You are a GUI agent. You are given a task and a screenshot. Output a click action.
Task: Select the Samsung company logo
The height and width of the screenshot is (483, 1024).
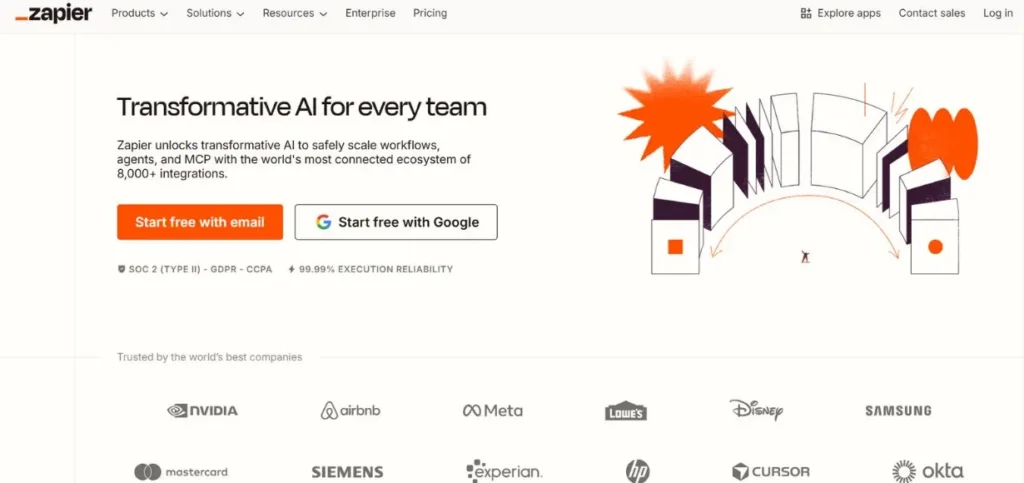pos(898,411)
